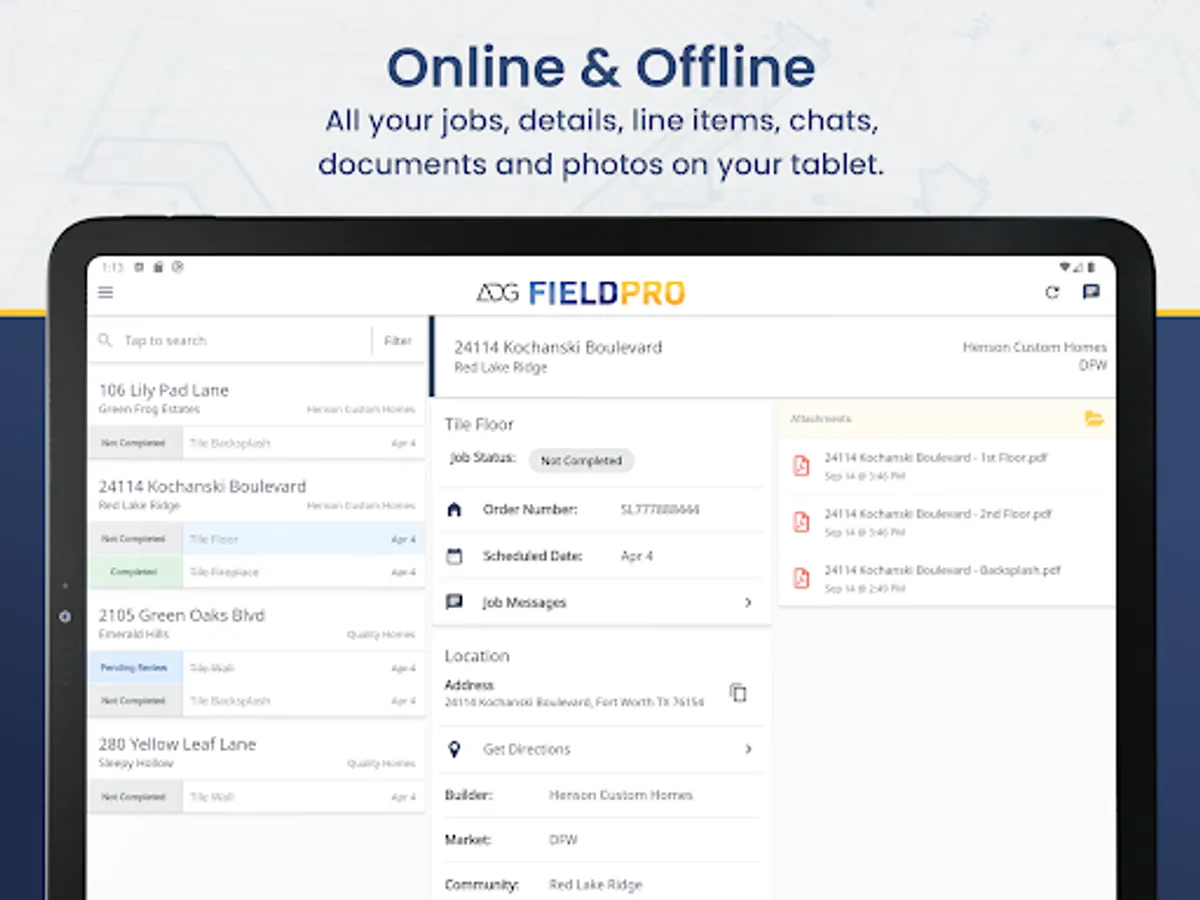1200x900 pixels.
Task: Click the Get Directions map pin icon
Action: (x=454, y=749)
